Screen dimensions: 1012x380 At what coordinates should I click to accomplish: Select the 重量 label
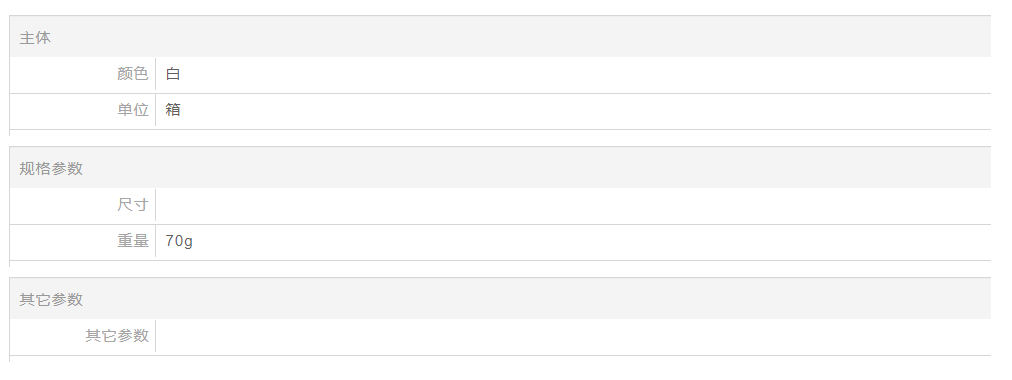pyautogui.click(x=133, y=241)
